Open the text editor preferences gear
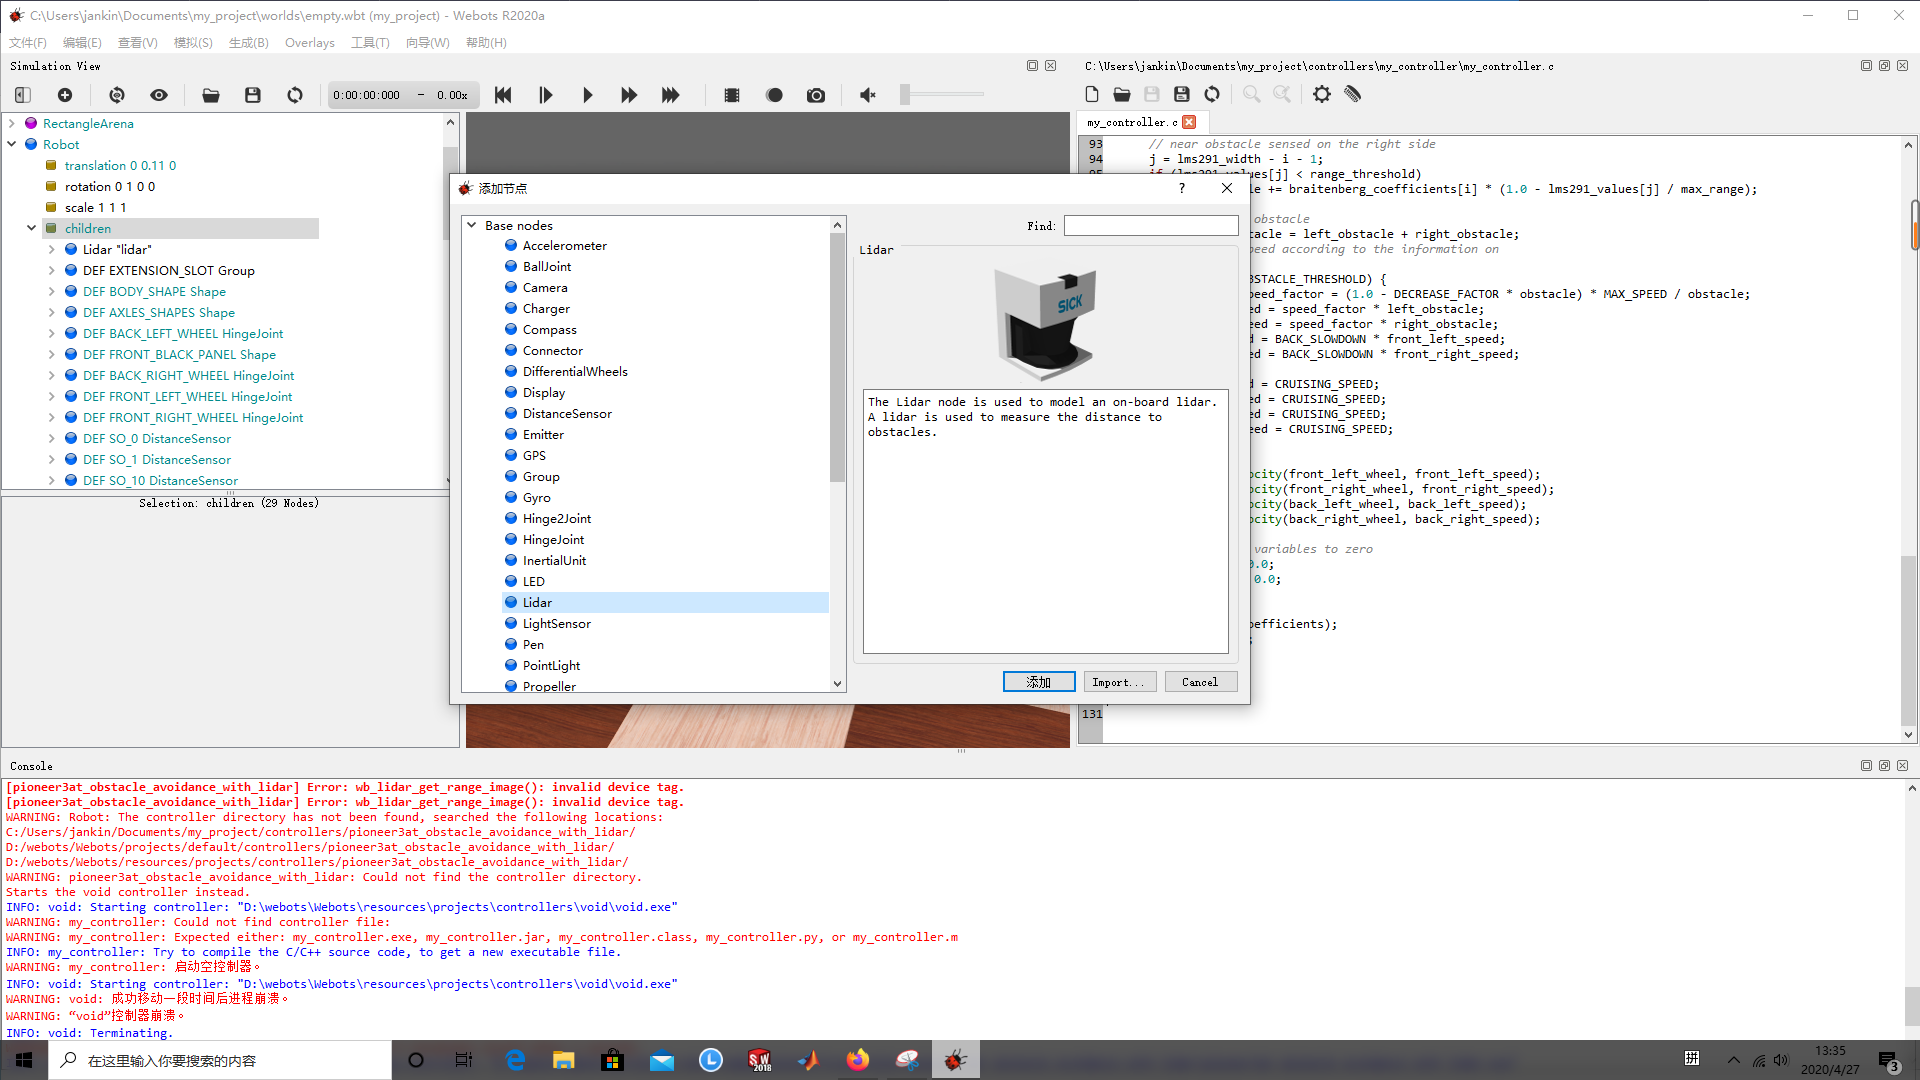1920x1080 pixels. coord(1321,94)
